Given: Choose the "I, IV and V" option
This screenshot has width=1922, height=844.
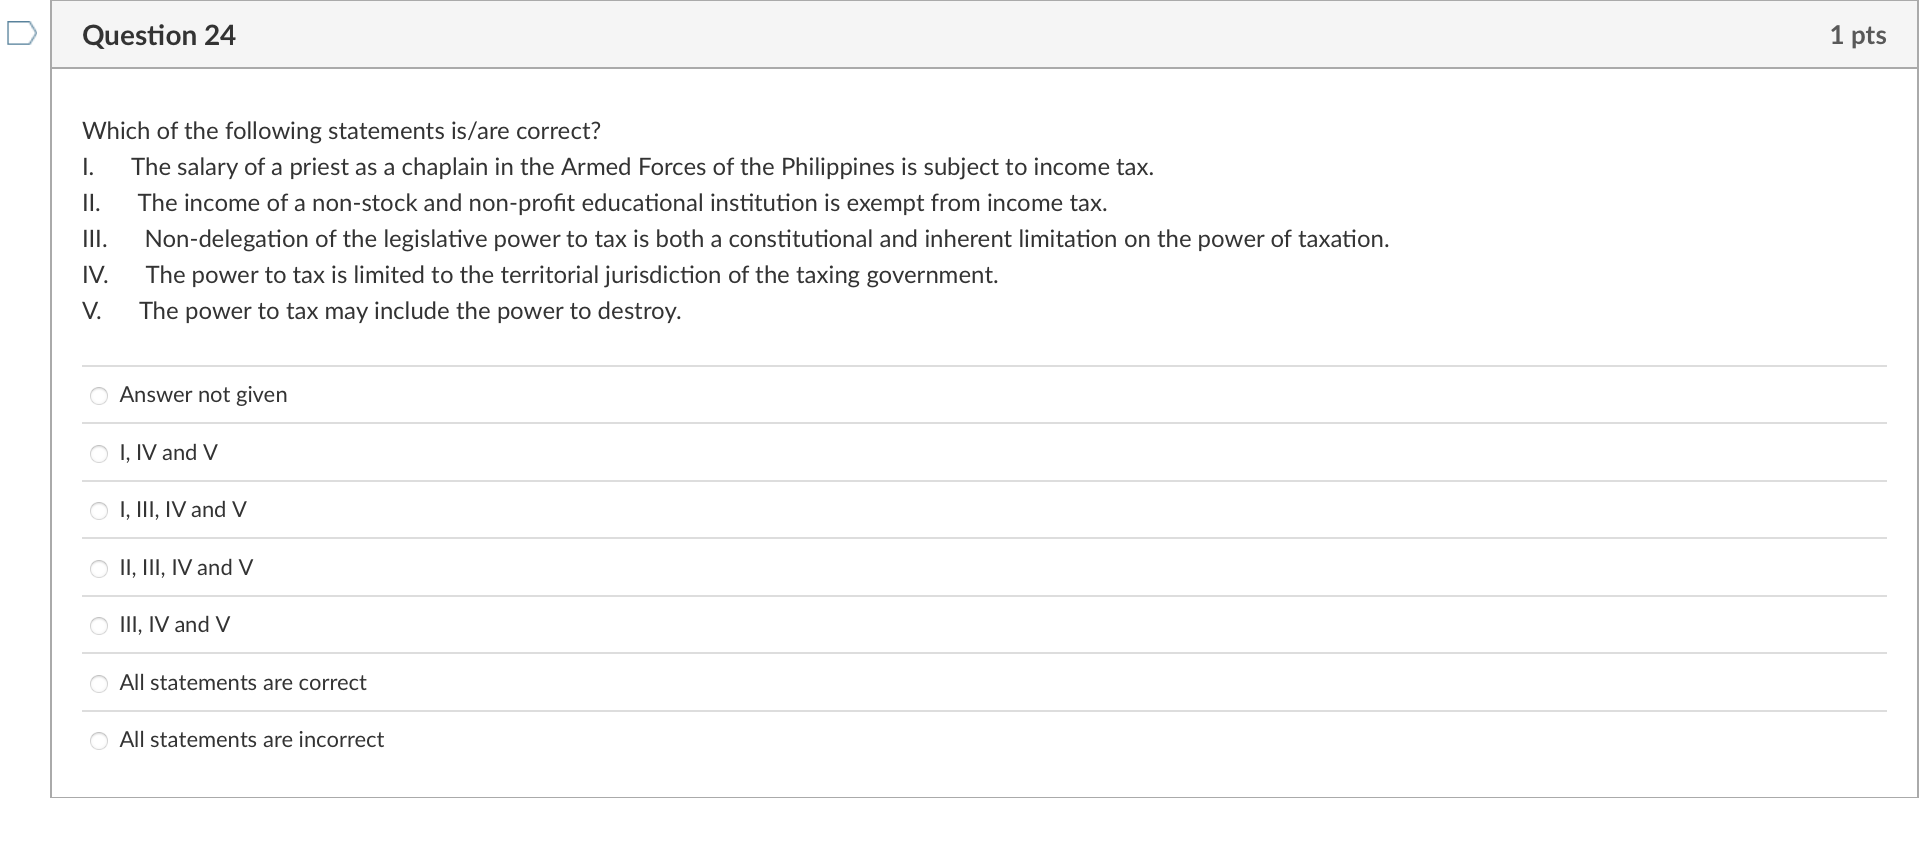Looking at the screenshot, I should tap(98, 454).
